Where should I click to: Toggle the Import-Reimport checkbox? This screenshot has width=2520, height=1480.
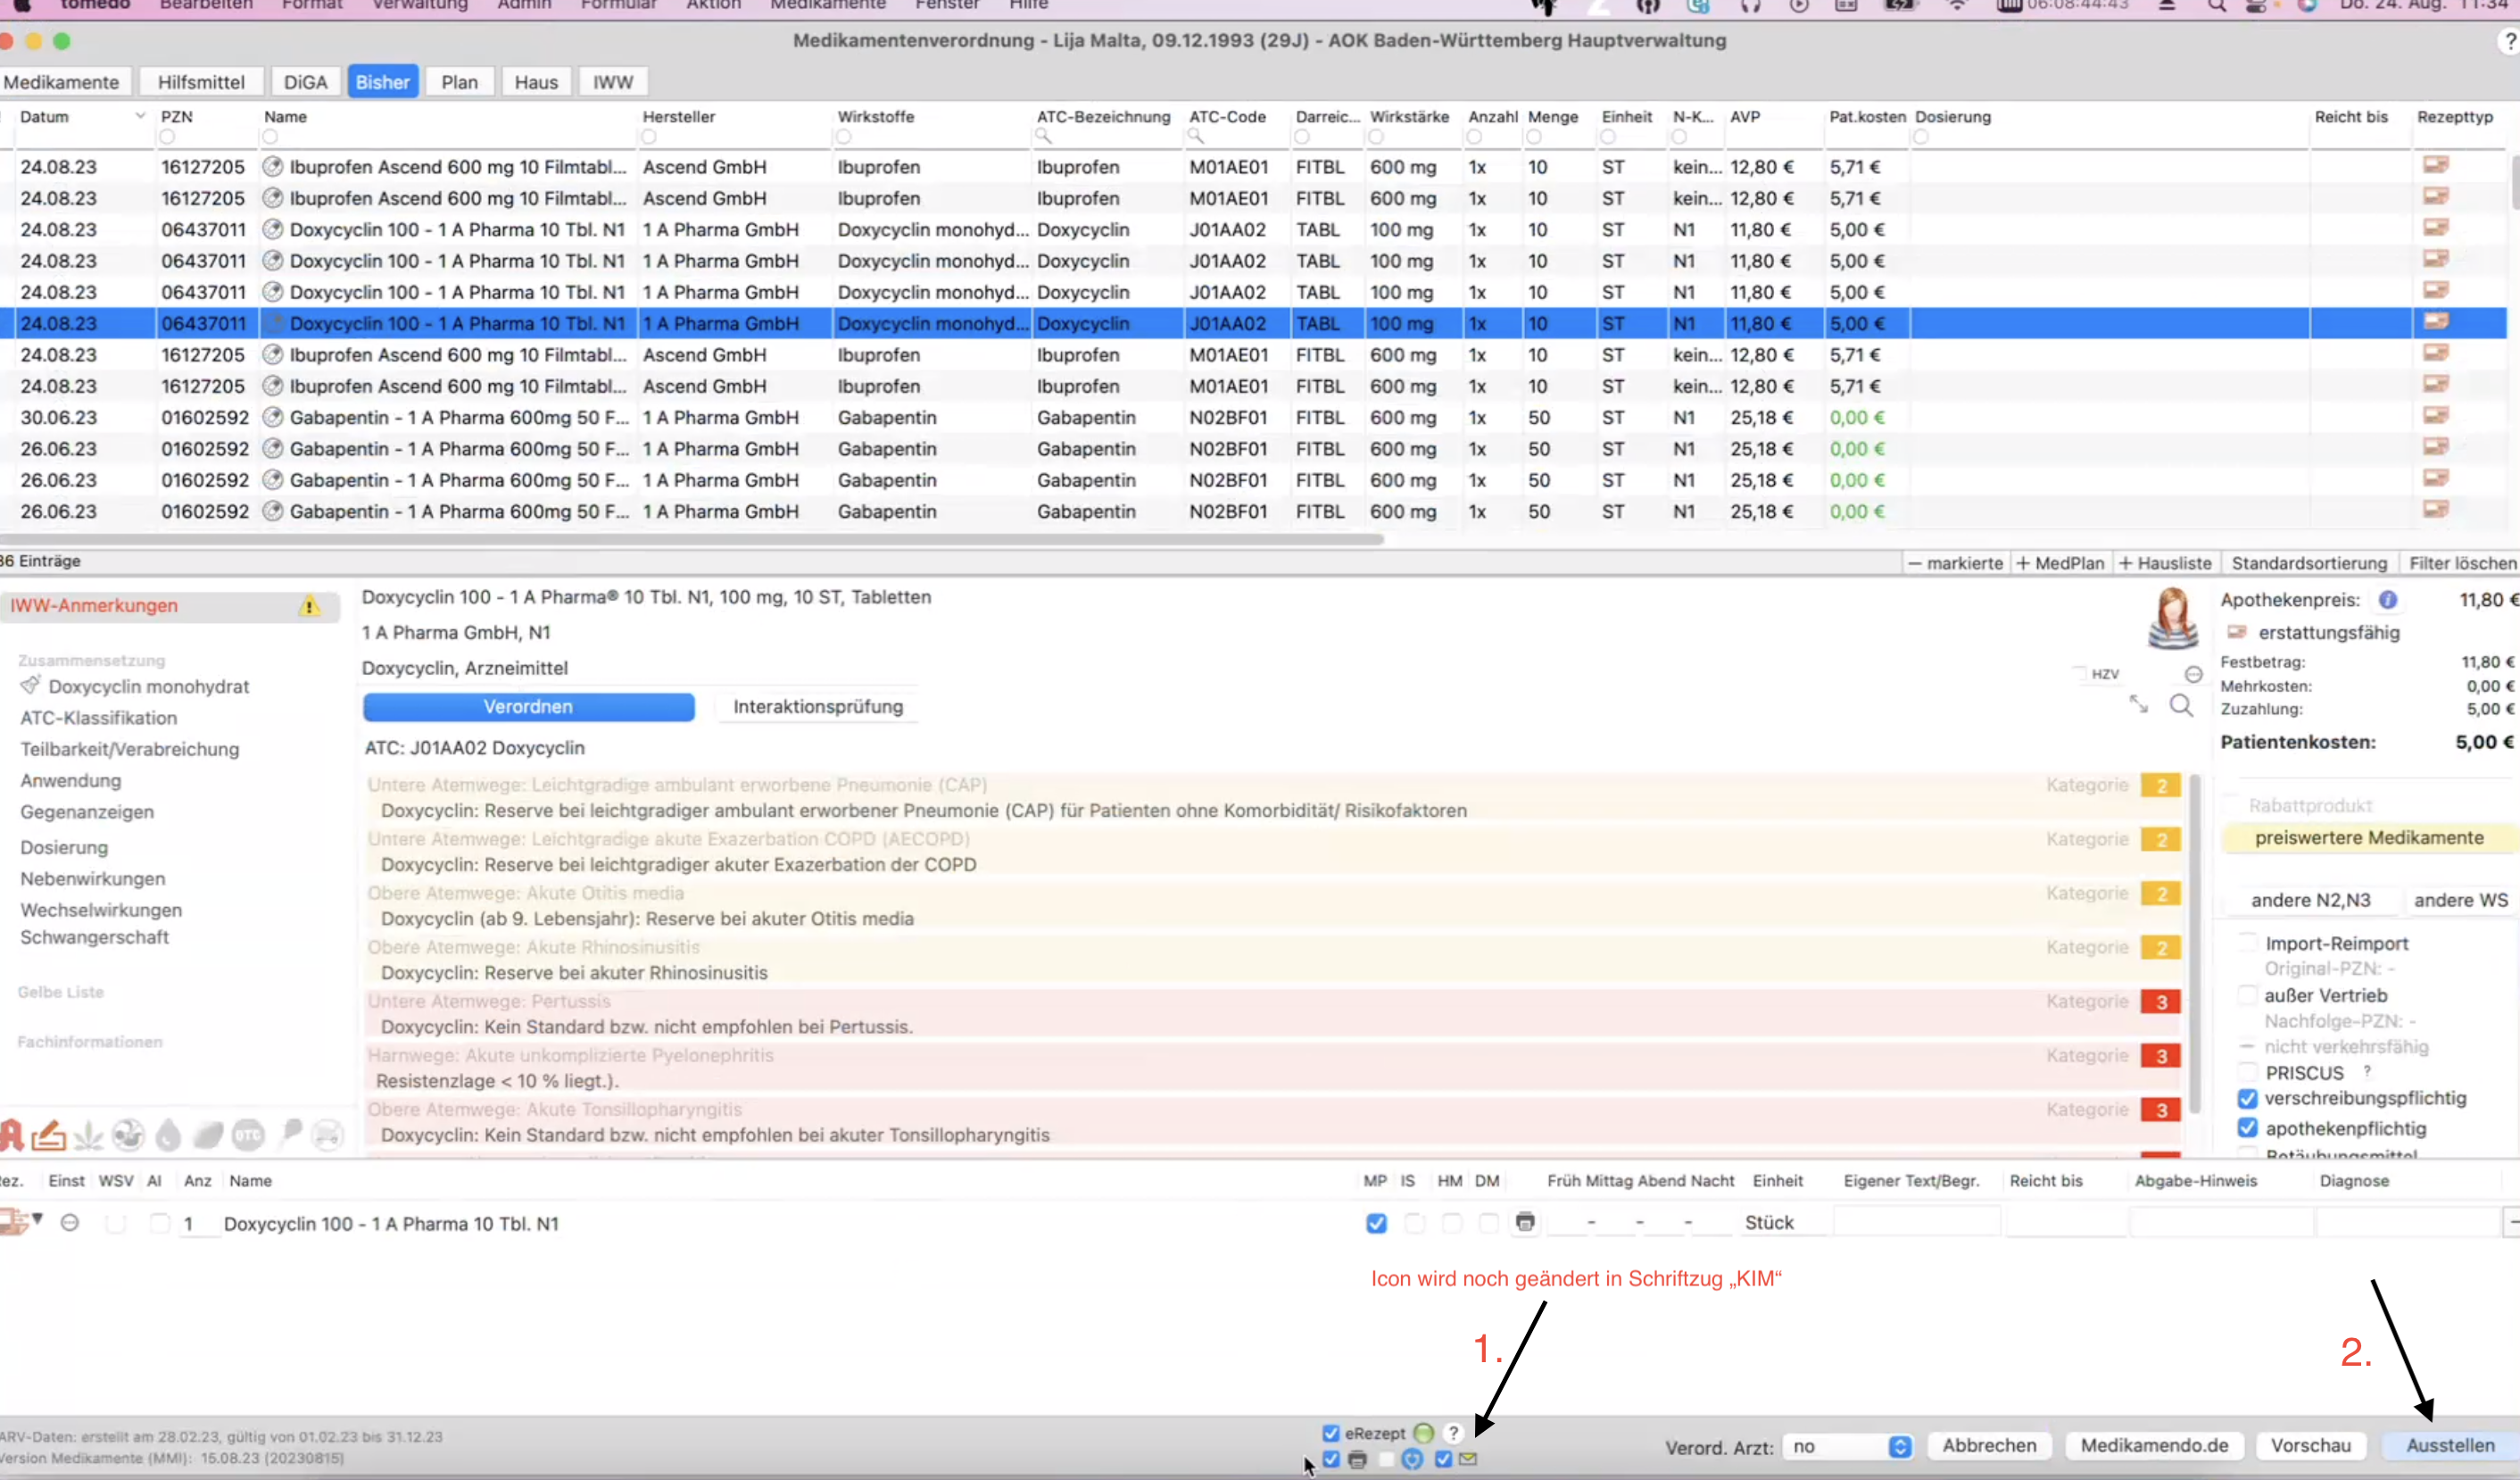click(x=2247, y=942)
